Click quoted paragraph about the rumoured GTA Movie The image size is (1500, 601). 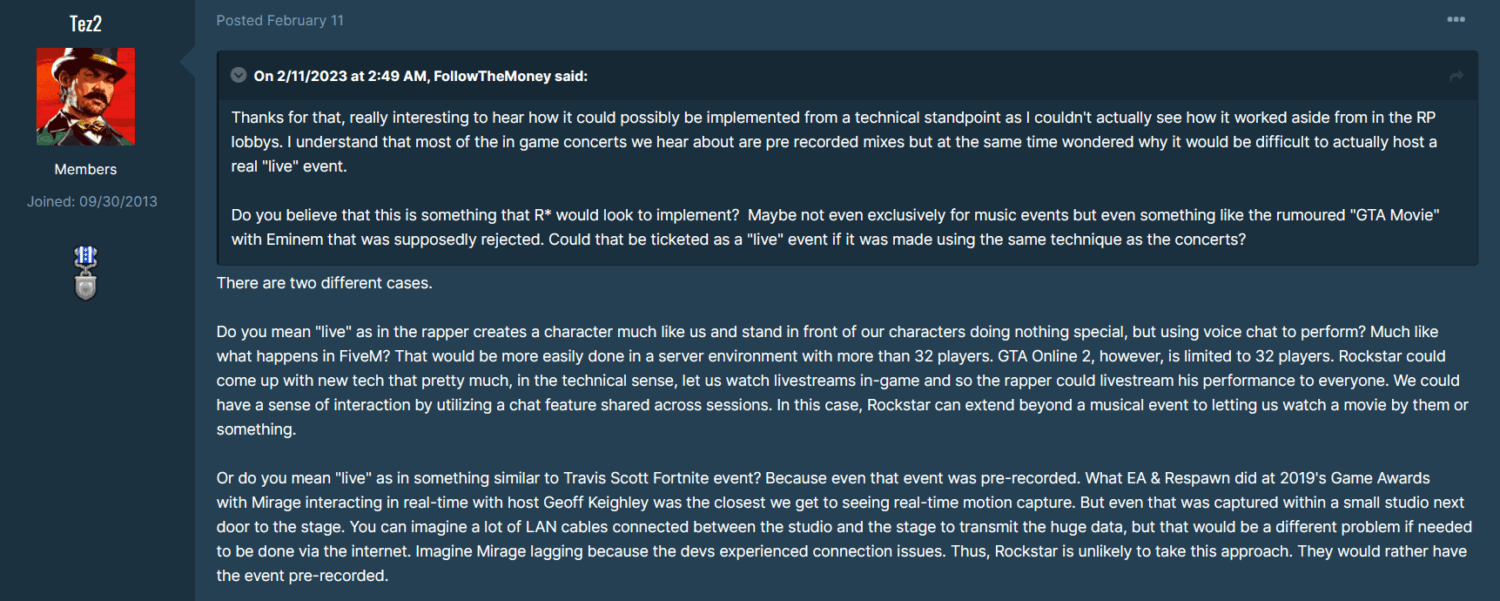pyautogui.click(x=834, y=228)
